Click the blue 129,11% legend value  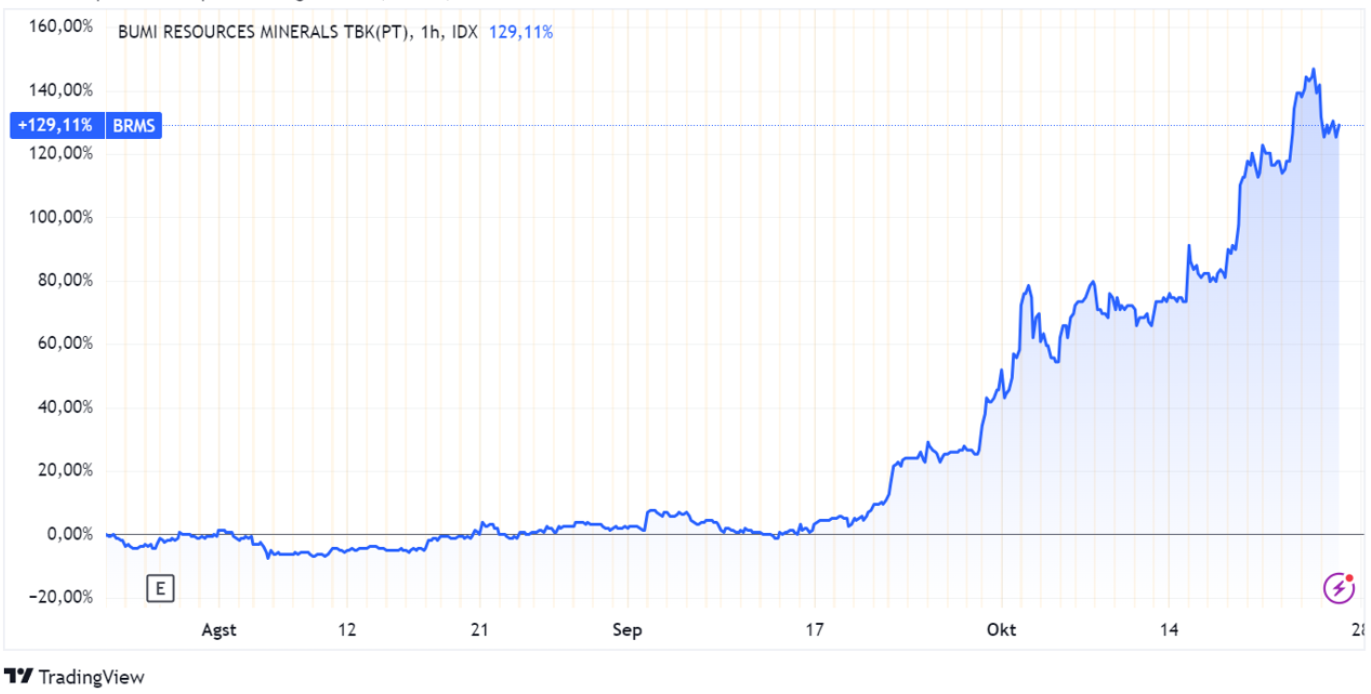click(x=521, y=32)
